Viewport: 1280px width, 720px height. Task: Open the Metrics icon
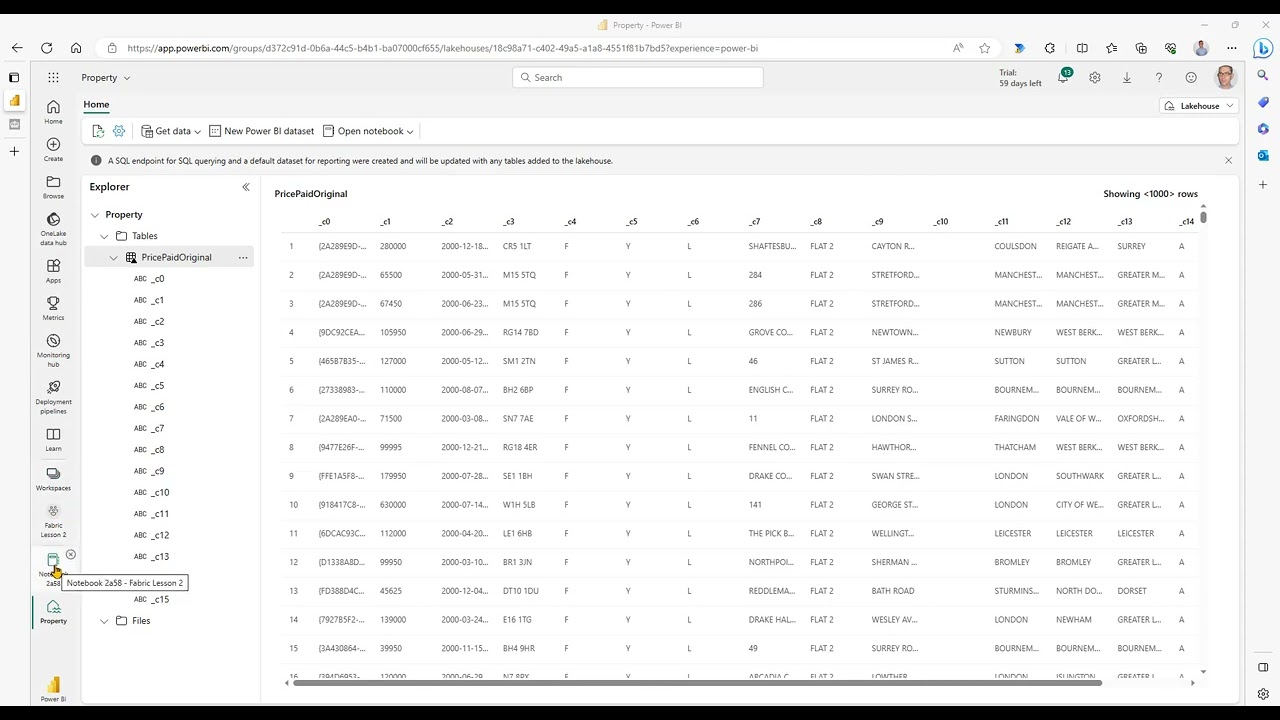click(x=53, y=308)
